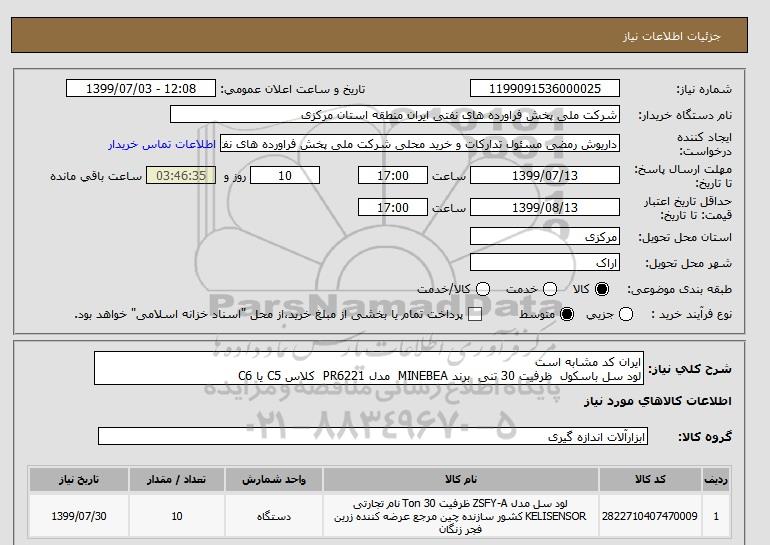The height and width of the screenshot is (545, 770).
Task: Select the کالا radio button
Action: tap(602, 289)
